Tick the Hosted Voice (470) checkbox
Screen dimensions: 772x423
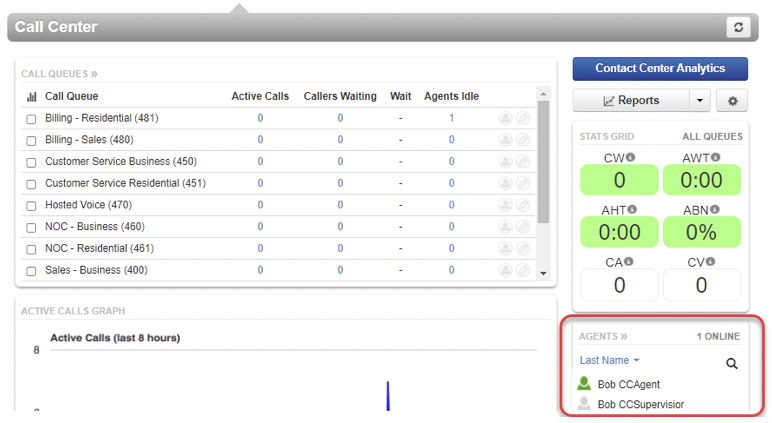tap(32, 206)
